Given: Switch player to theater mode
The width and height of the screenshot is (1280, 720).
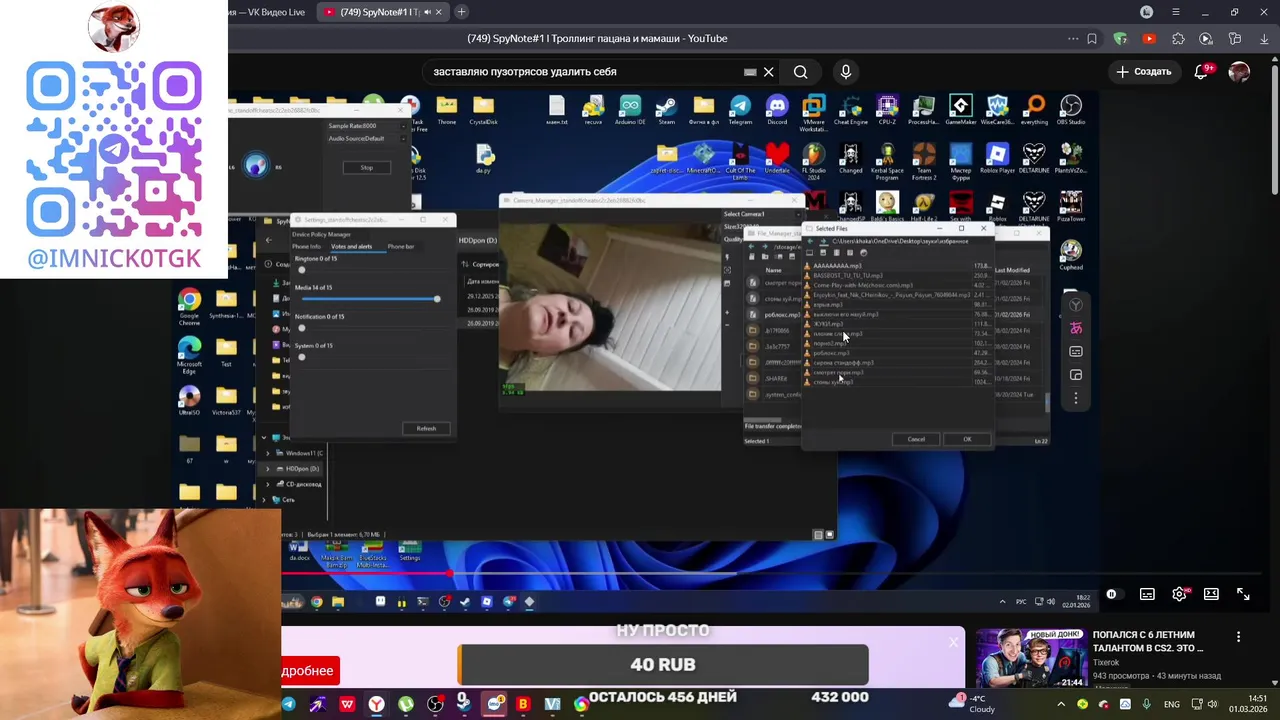Looking at the screenshot, I should (1211, 594).
